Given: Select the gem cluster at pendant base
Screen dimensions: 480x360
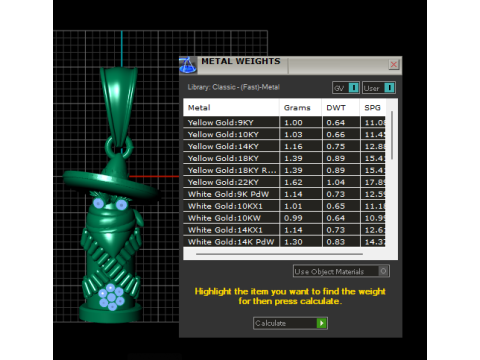Looking at the screenshot, I should click(111, 296).
